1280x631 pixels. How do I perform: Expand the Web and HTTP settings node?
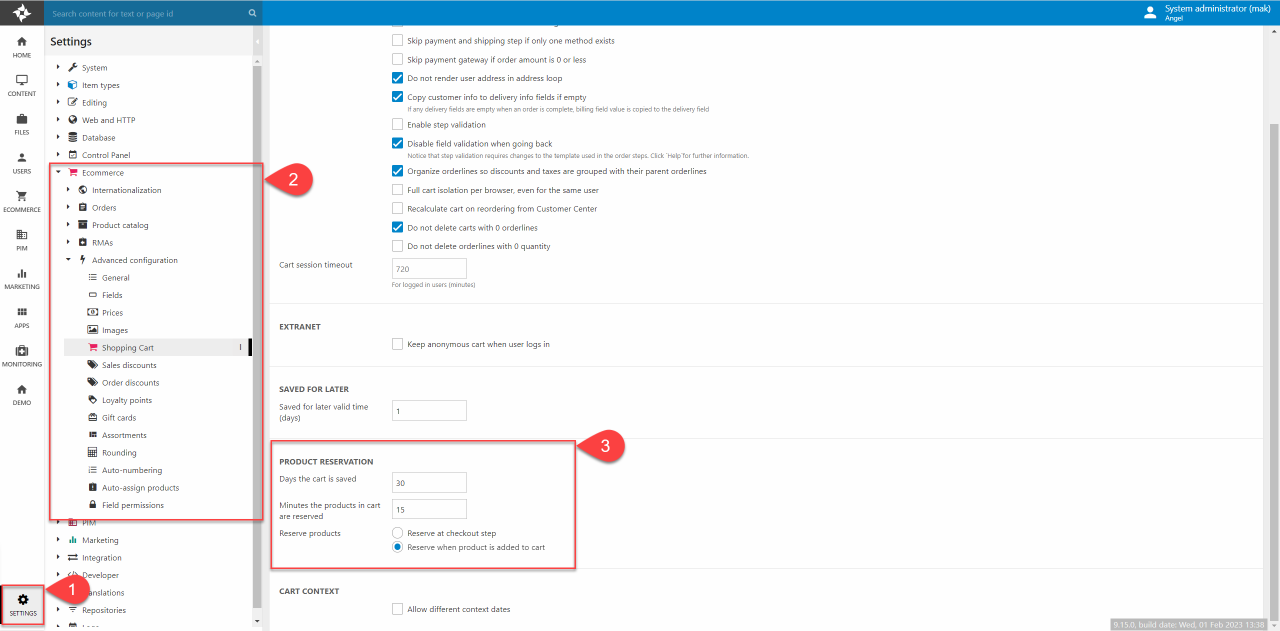[59, 120]
